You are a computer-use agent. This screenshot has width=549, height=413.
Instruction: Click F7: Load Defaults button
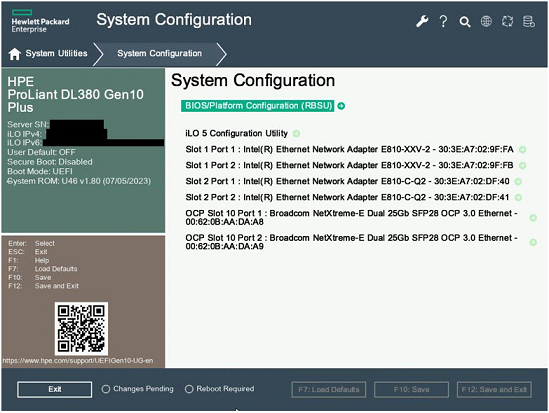point(329,390)
